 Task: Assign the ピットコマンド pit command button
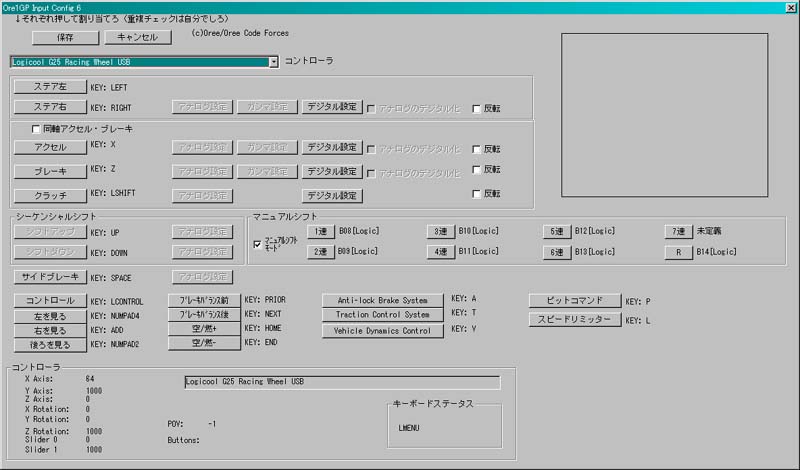click(x=575, y=301)
